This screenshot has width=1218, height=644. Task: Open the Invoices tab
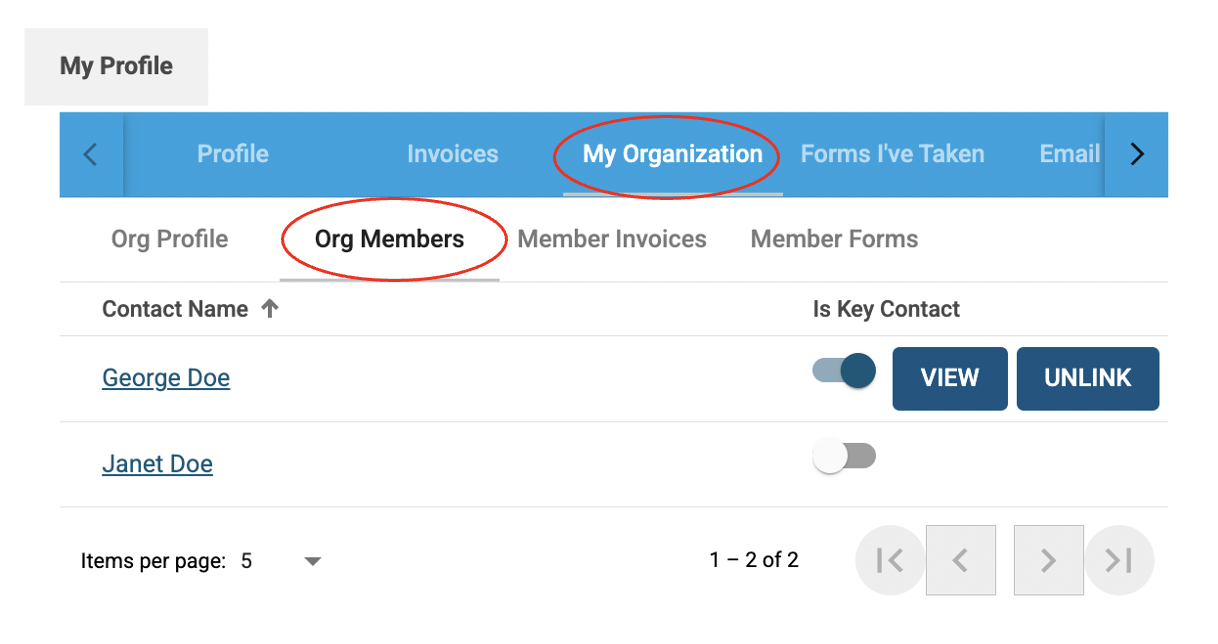click(x=452, y=154)
